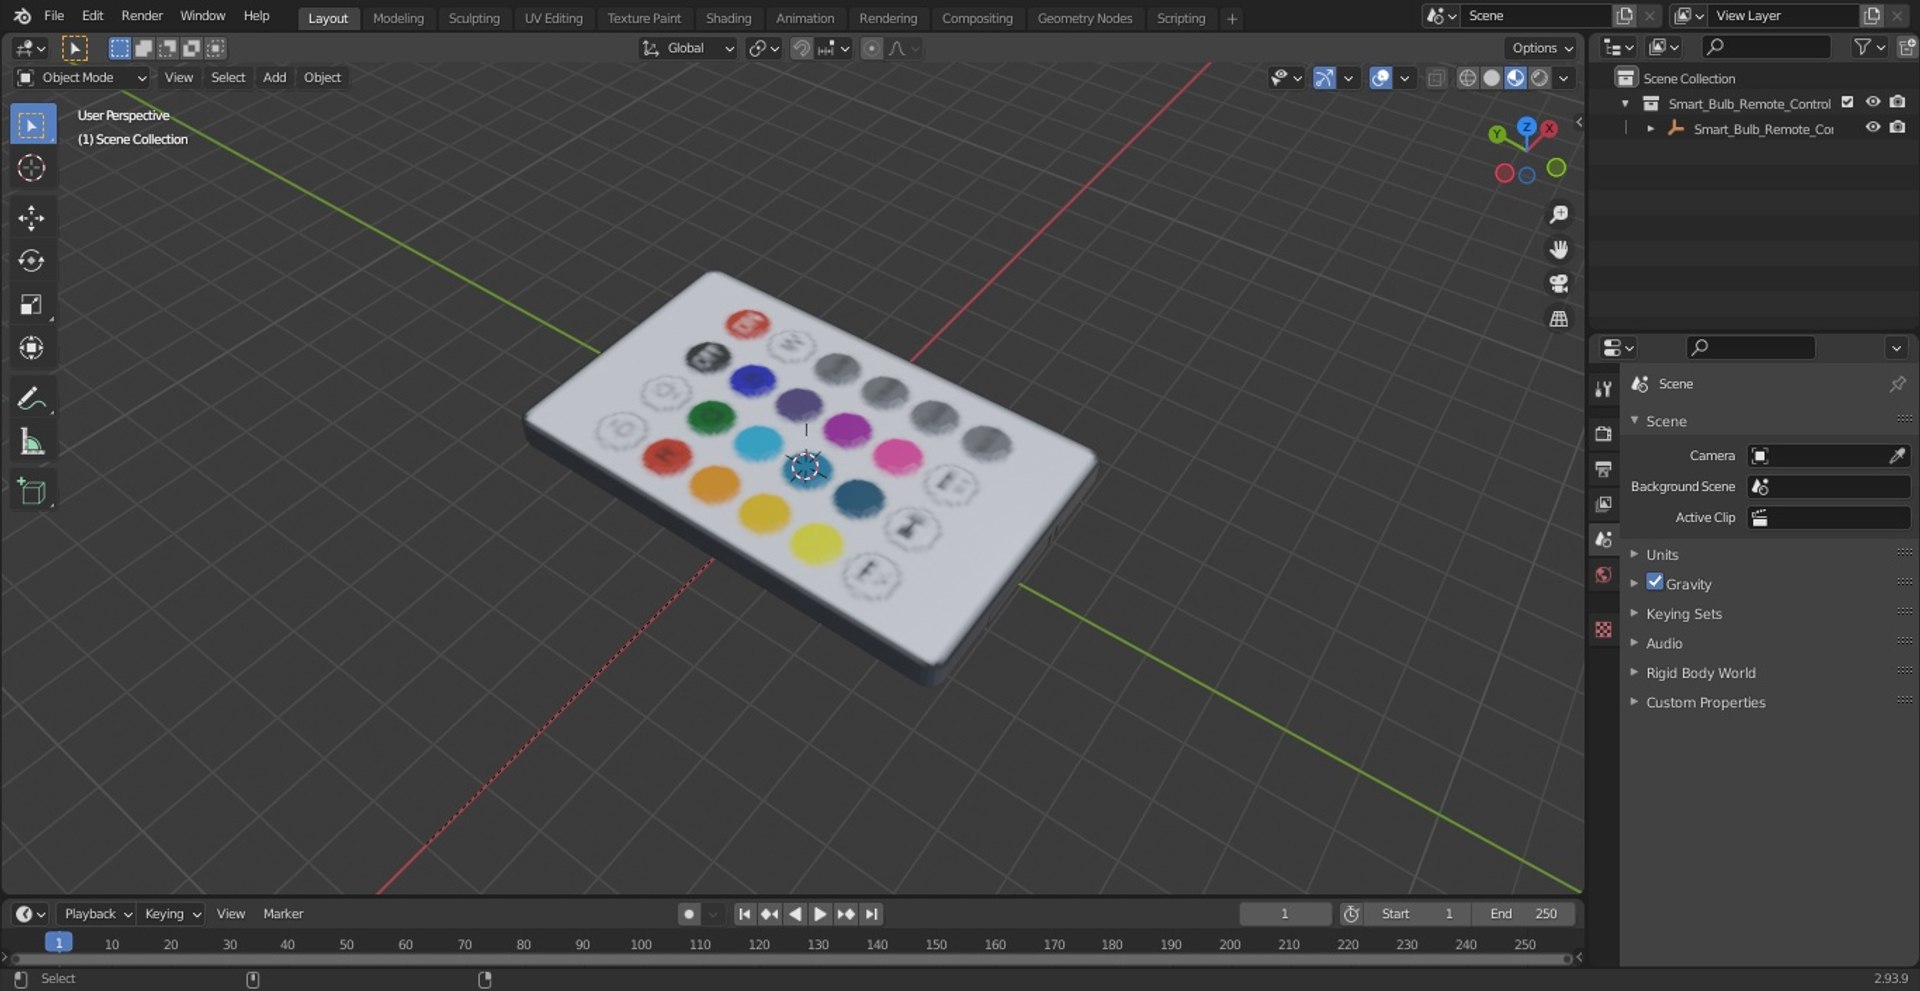Open the Texture properties tab
Screen dimensions: 1920x991
1603,629
